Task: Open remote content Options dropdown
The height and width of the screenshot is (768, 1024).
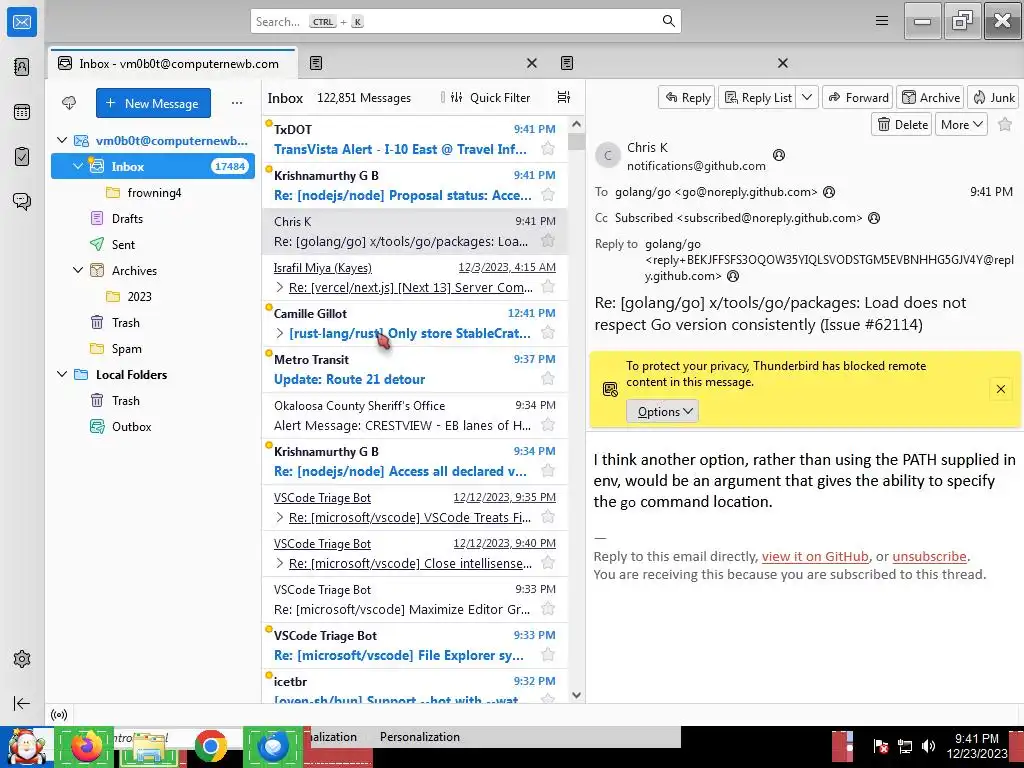Action: 662,411
